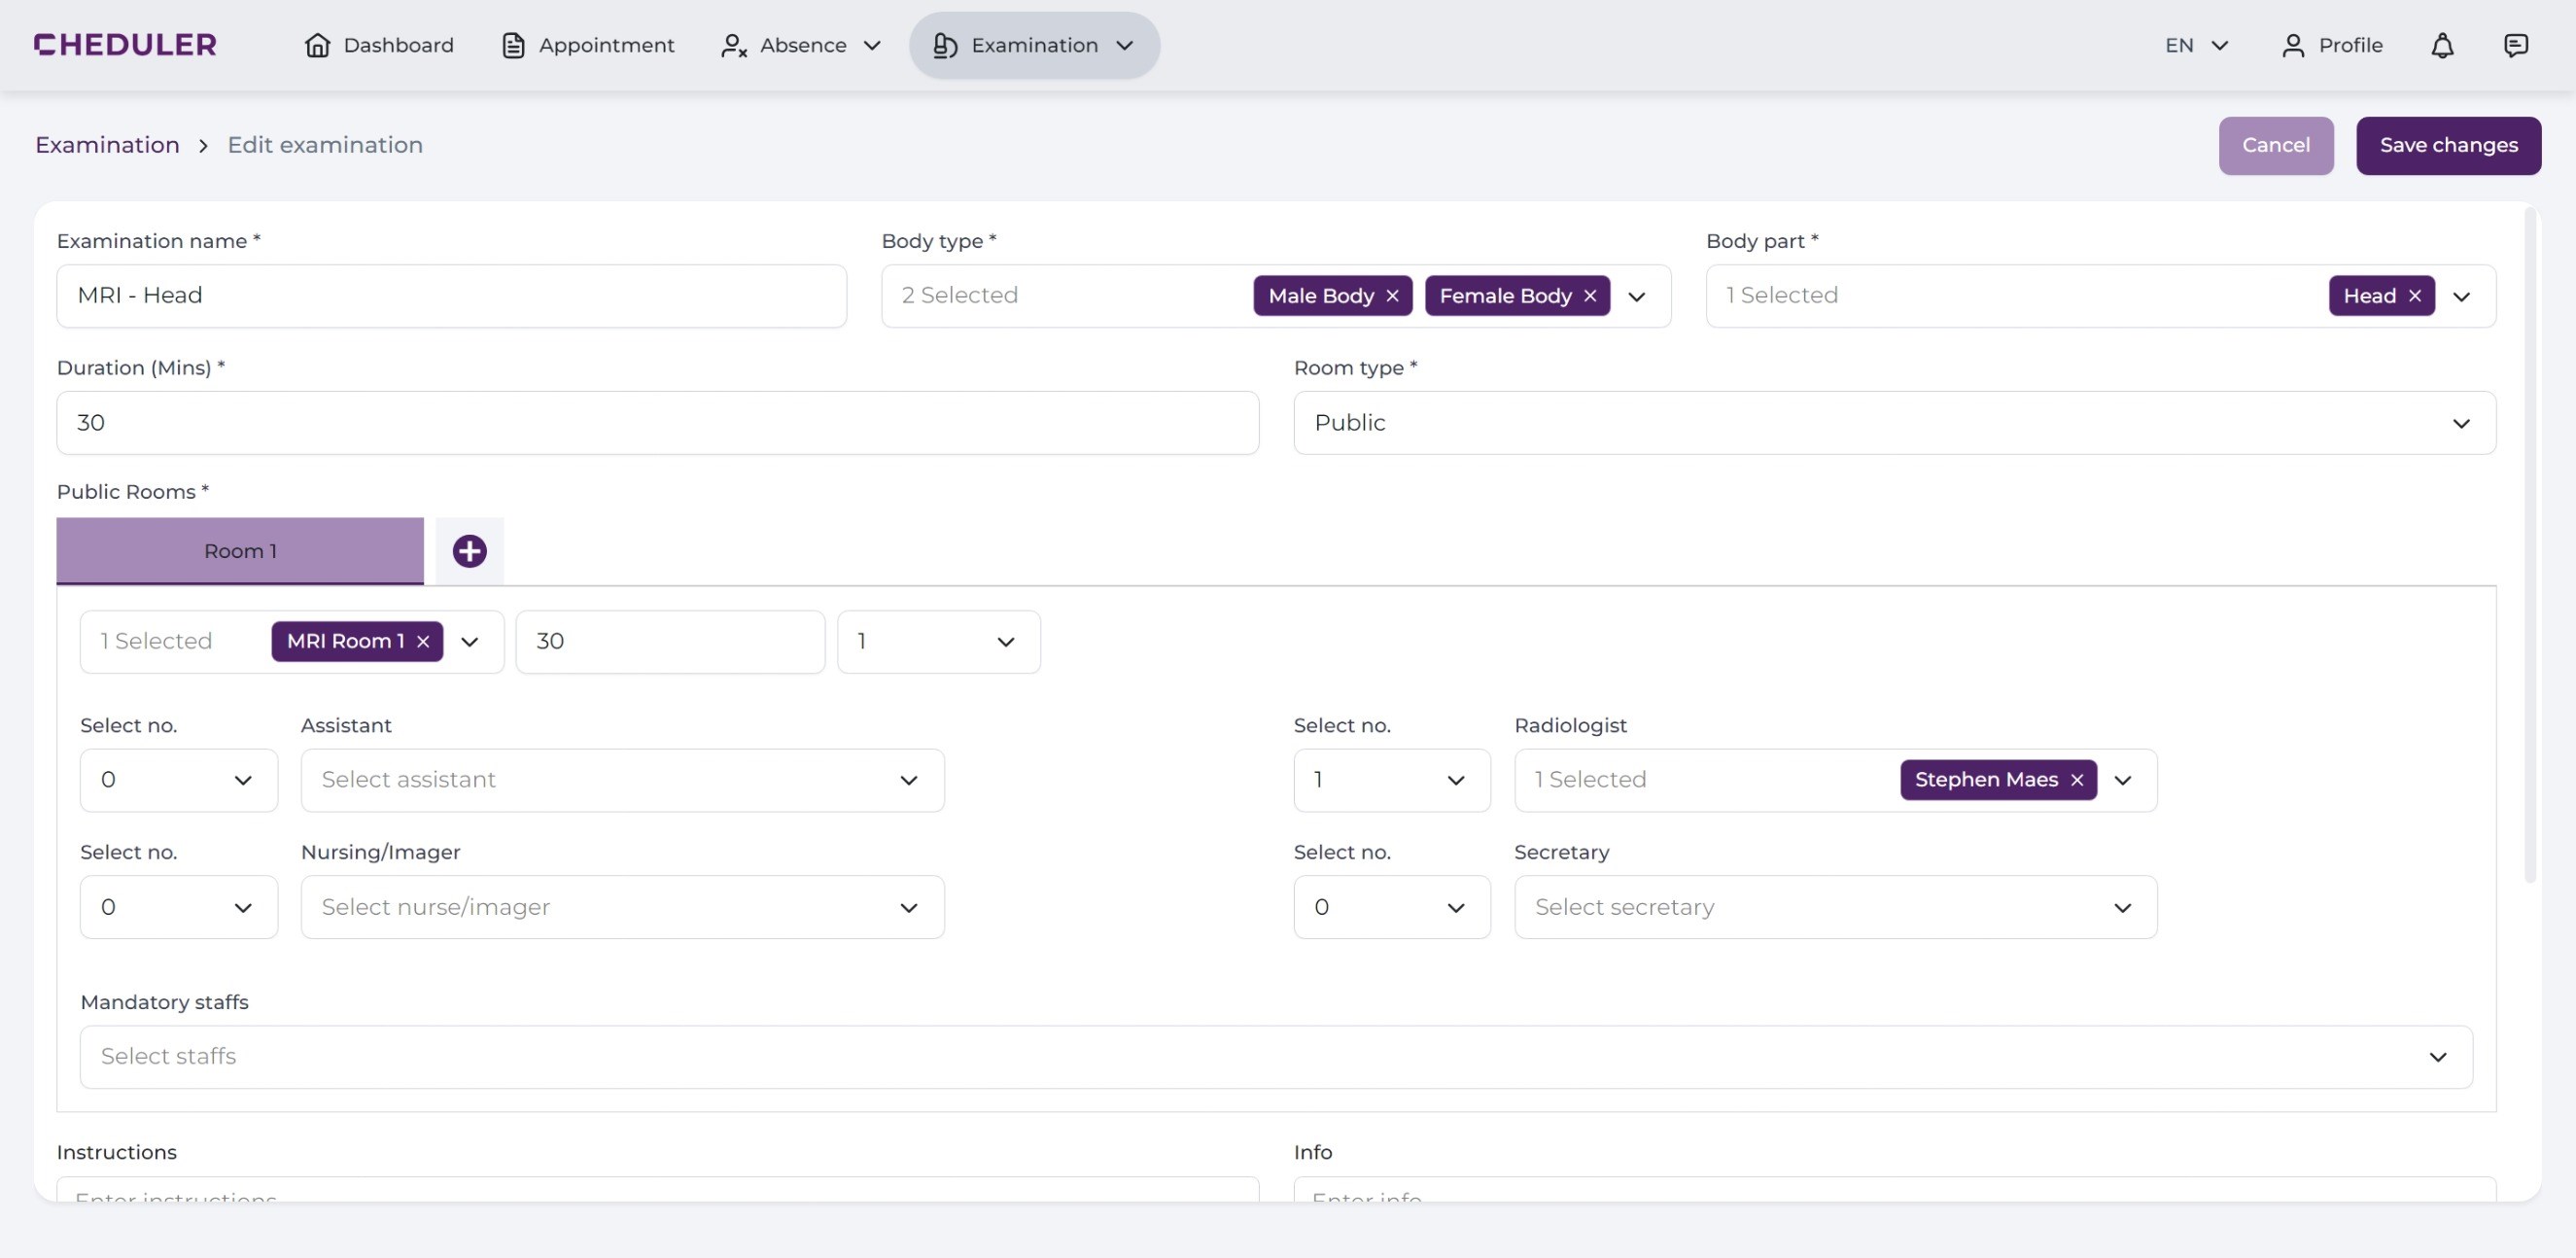Click the Save changes button
The height and width of the screenshot is (1258, 2576).
point(2448,146)
